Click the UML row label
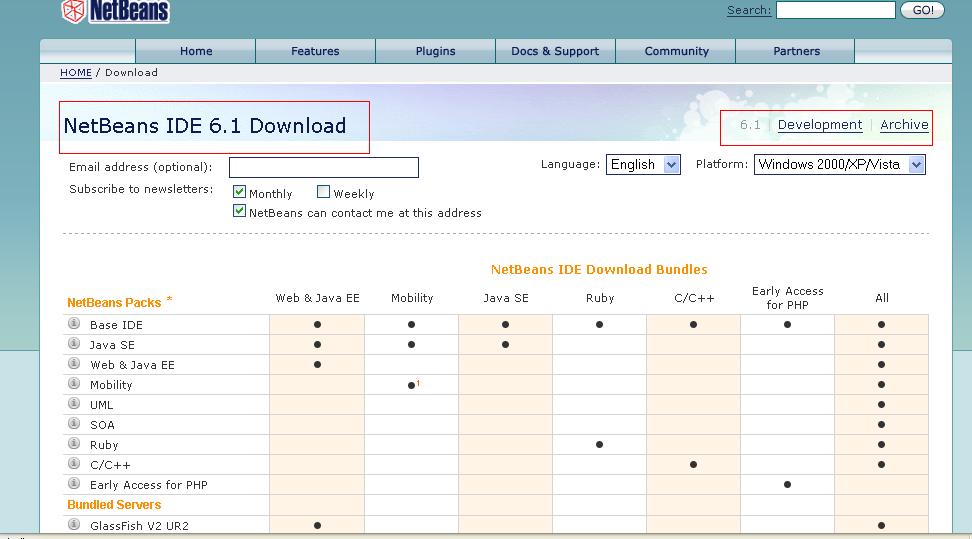Image resolution: width=972 pixels, height=539 pixels. click(101, 405)
